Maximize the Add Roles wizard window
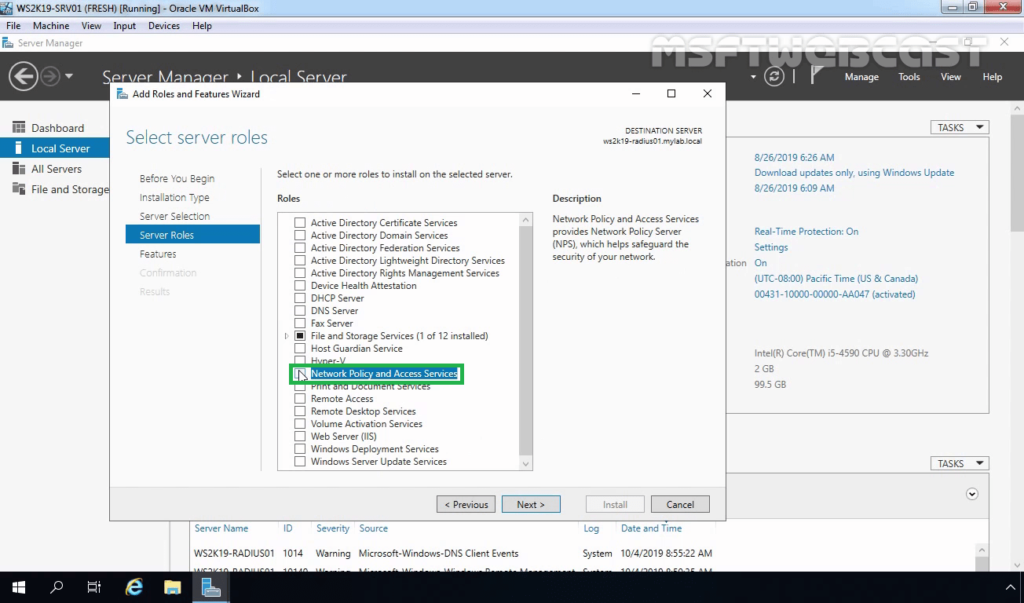This screenshot has width=1024, height=603. (x=671, y=93)
